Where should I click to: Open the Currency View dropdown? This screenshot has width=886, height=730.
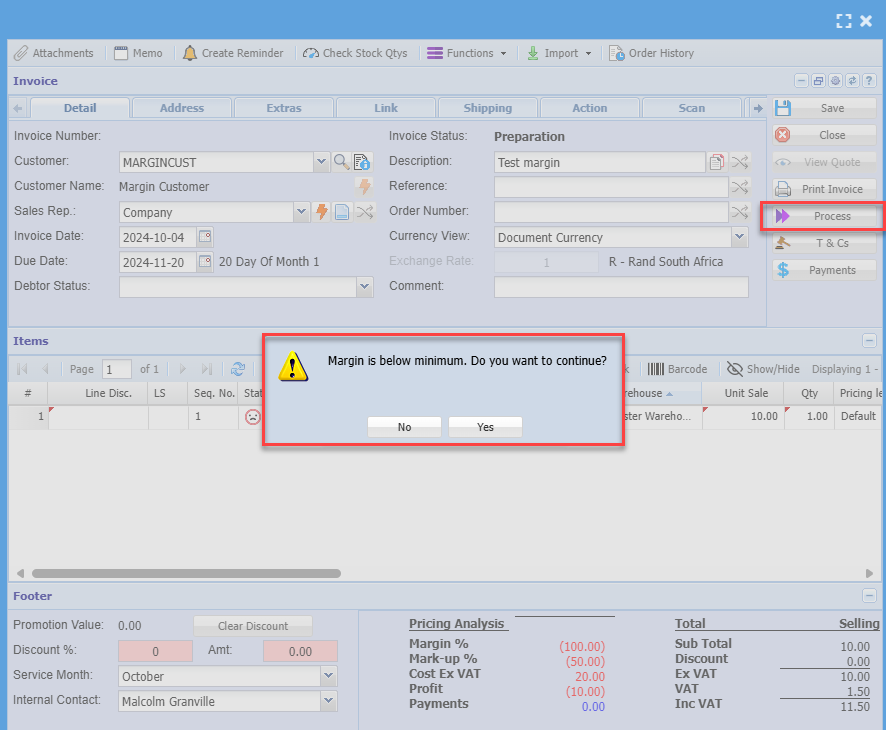(739, 237)
